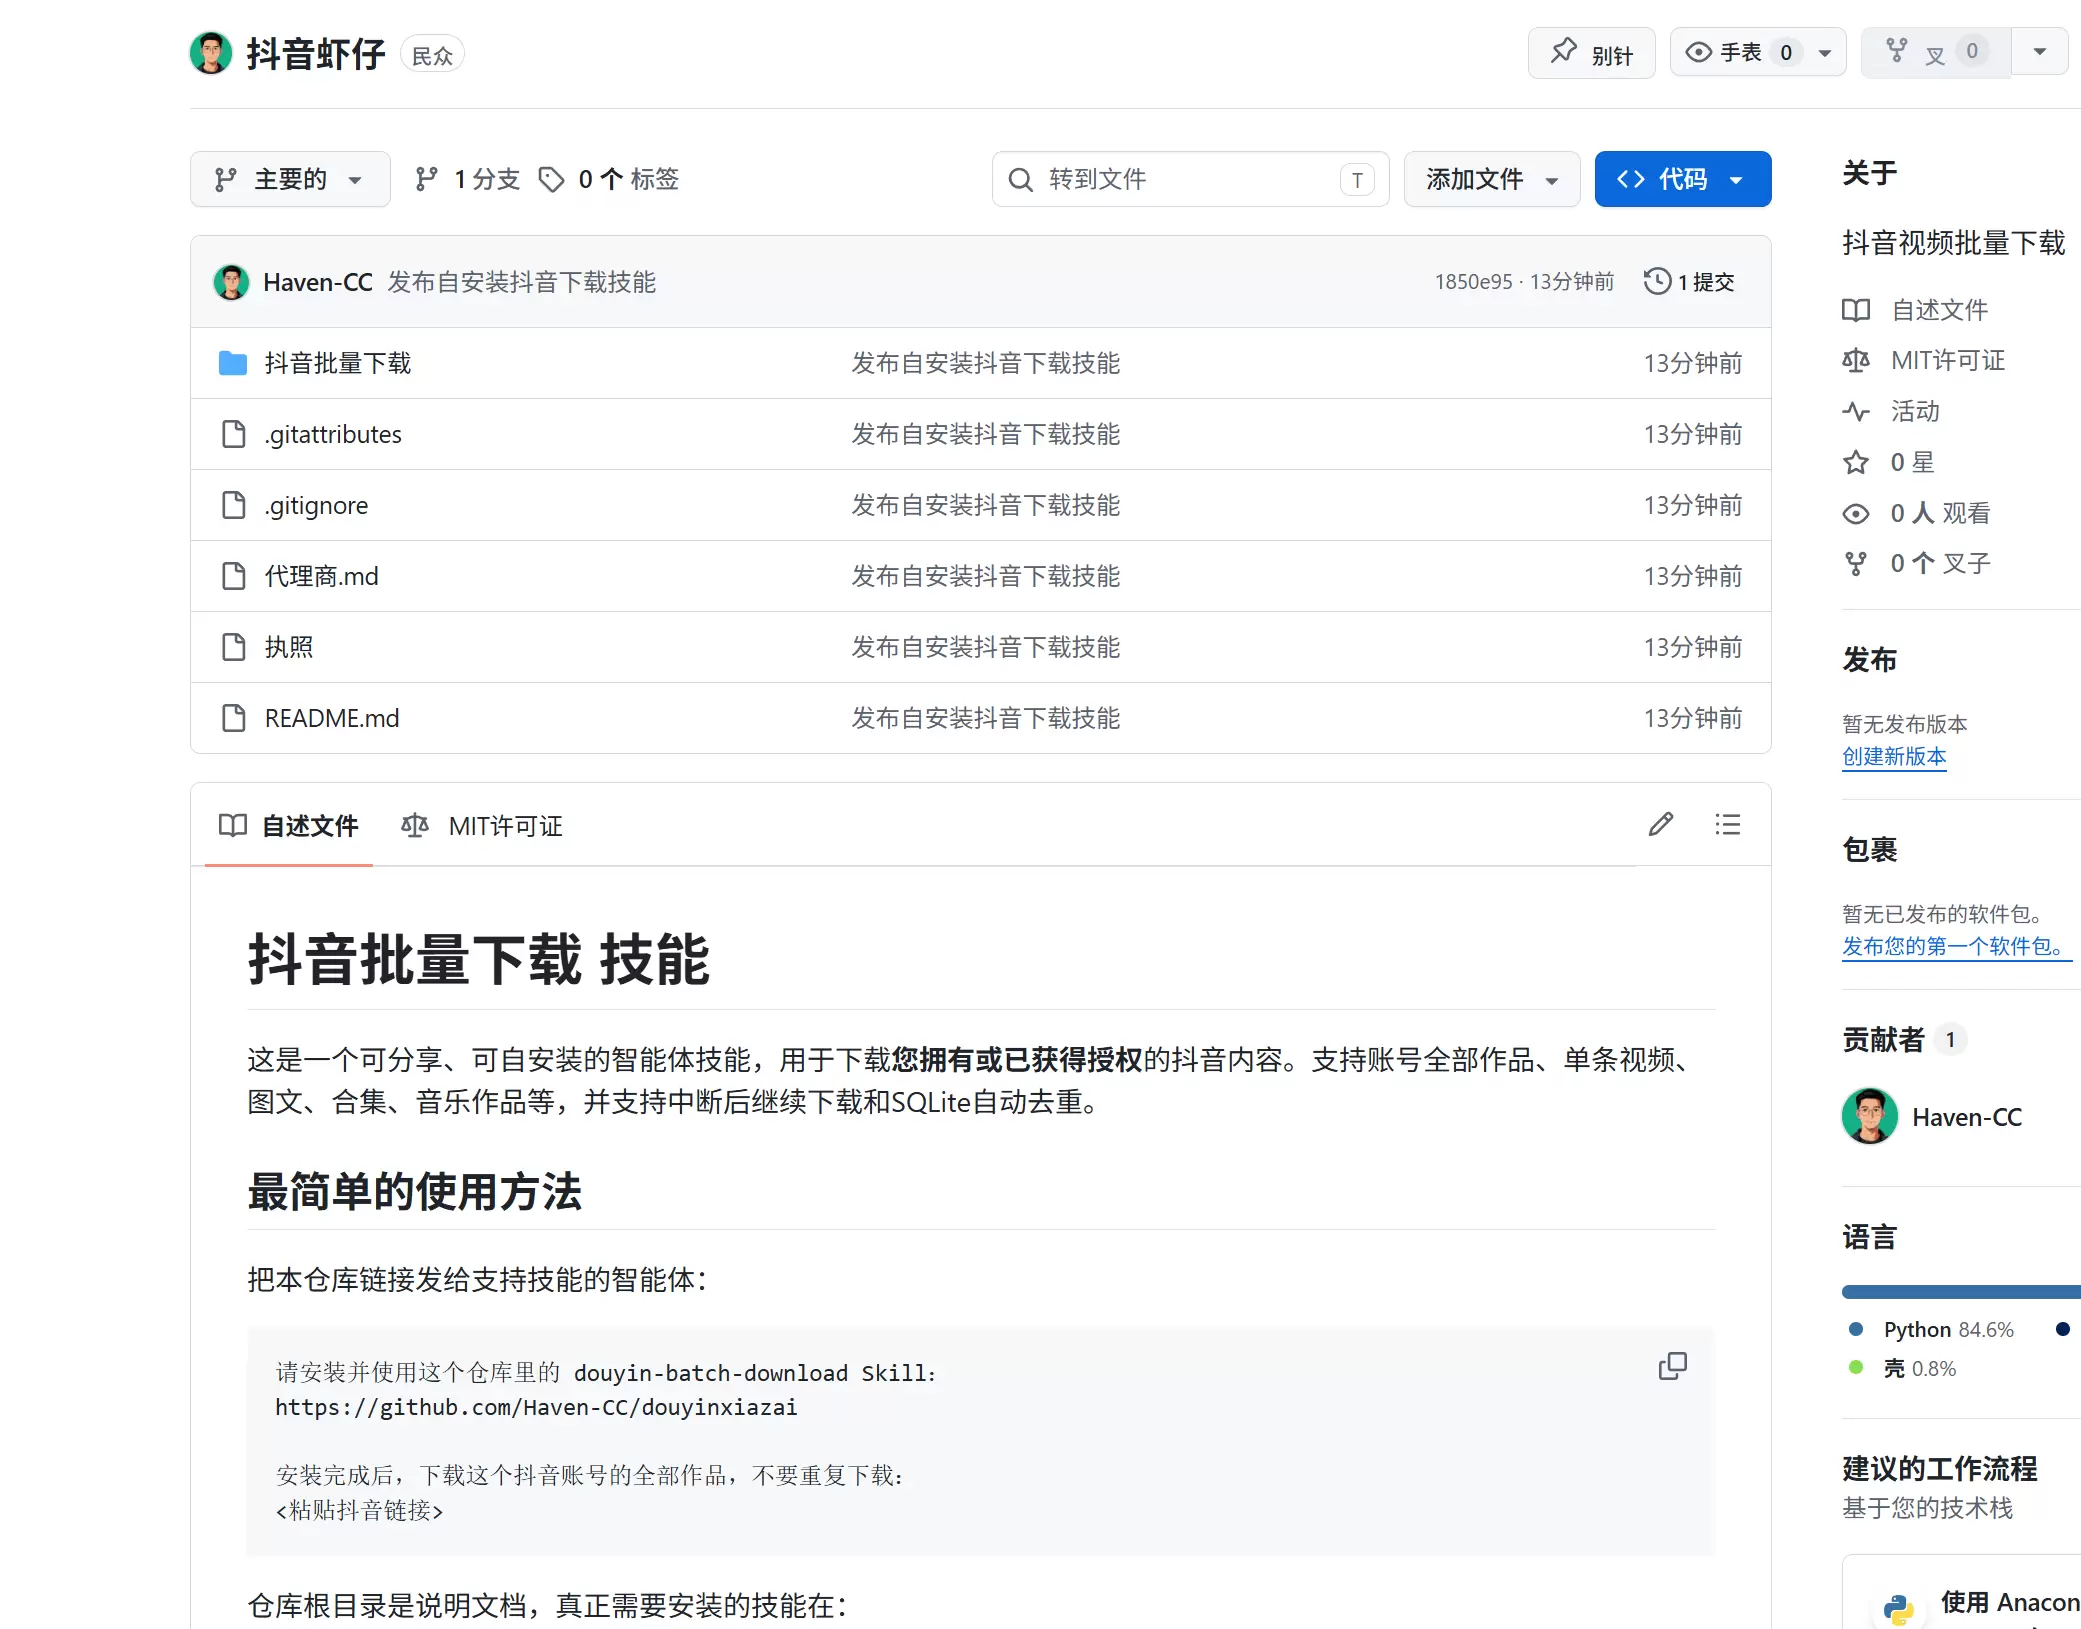Click the file icon beside 执照
The height and width of the screenshot is (1629, 2081).
tap(233, 647)
